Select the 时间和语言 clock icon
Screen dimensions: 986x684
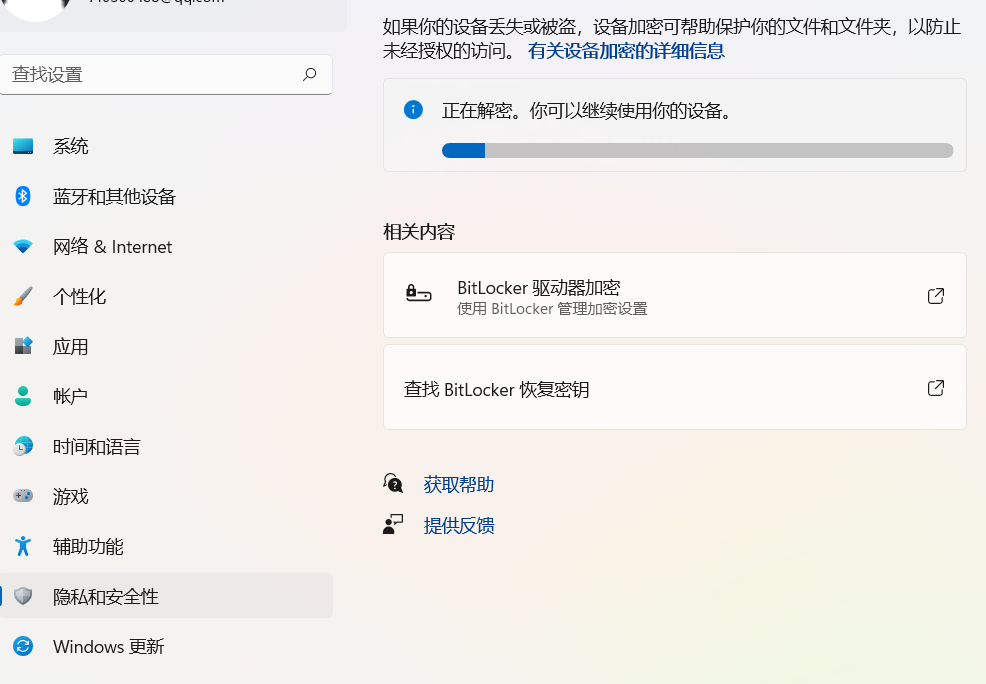(23, 446)
